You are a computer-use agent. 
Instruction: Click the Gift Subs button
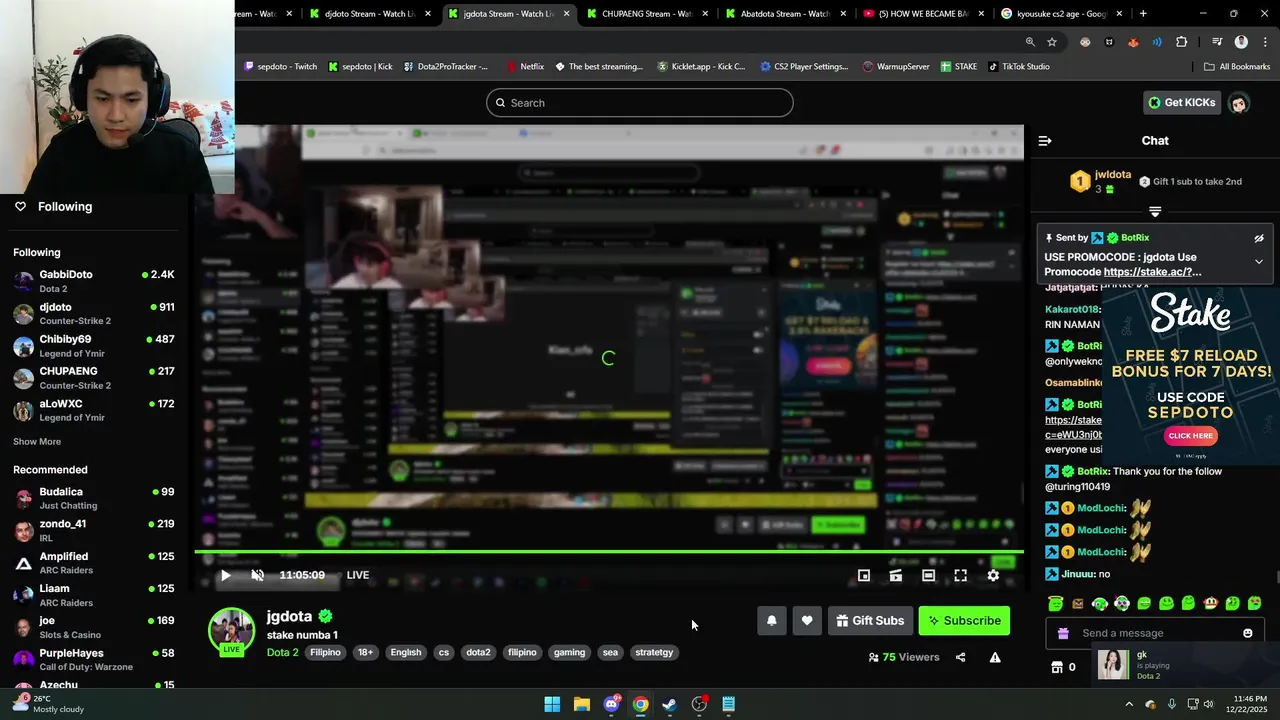(870, 621)
